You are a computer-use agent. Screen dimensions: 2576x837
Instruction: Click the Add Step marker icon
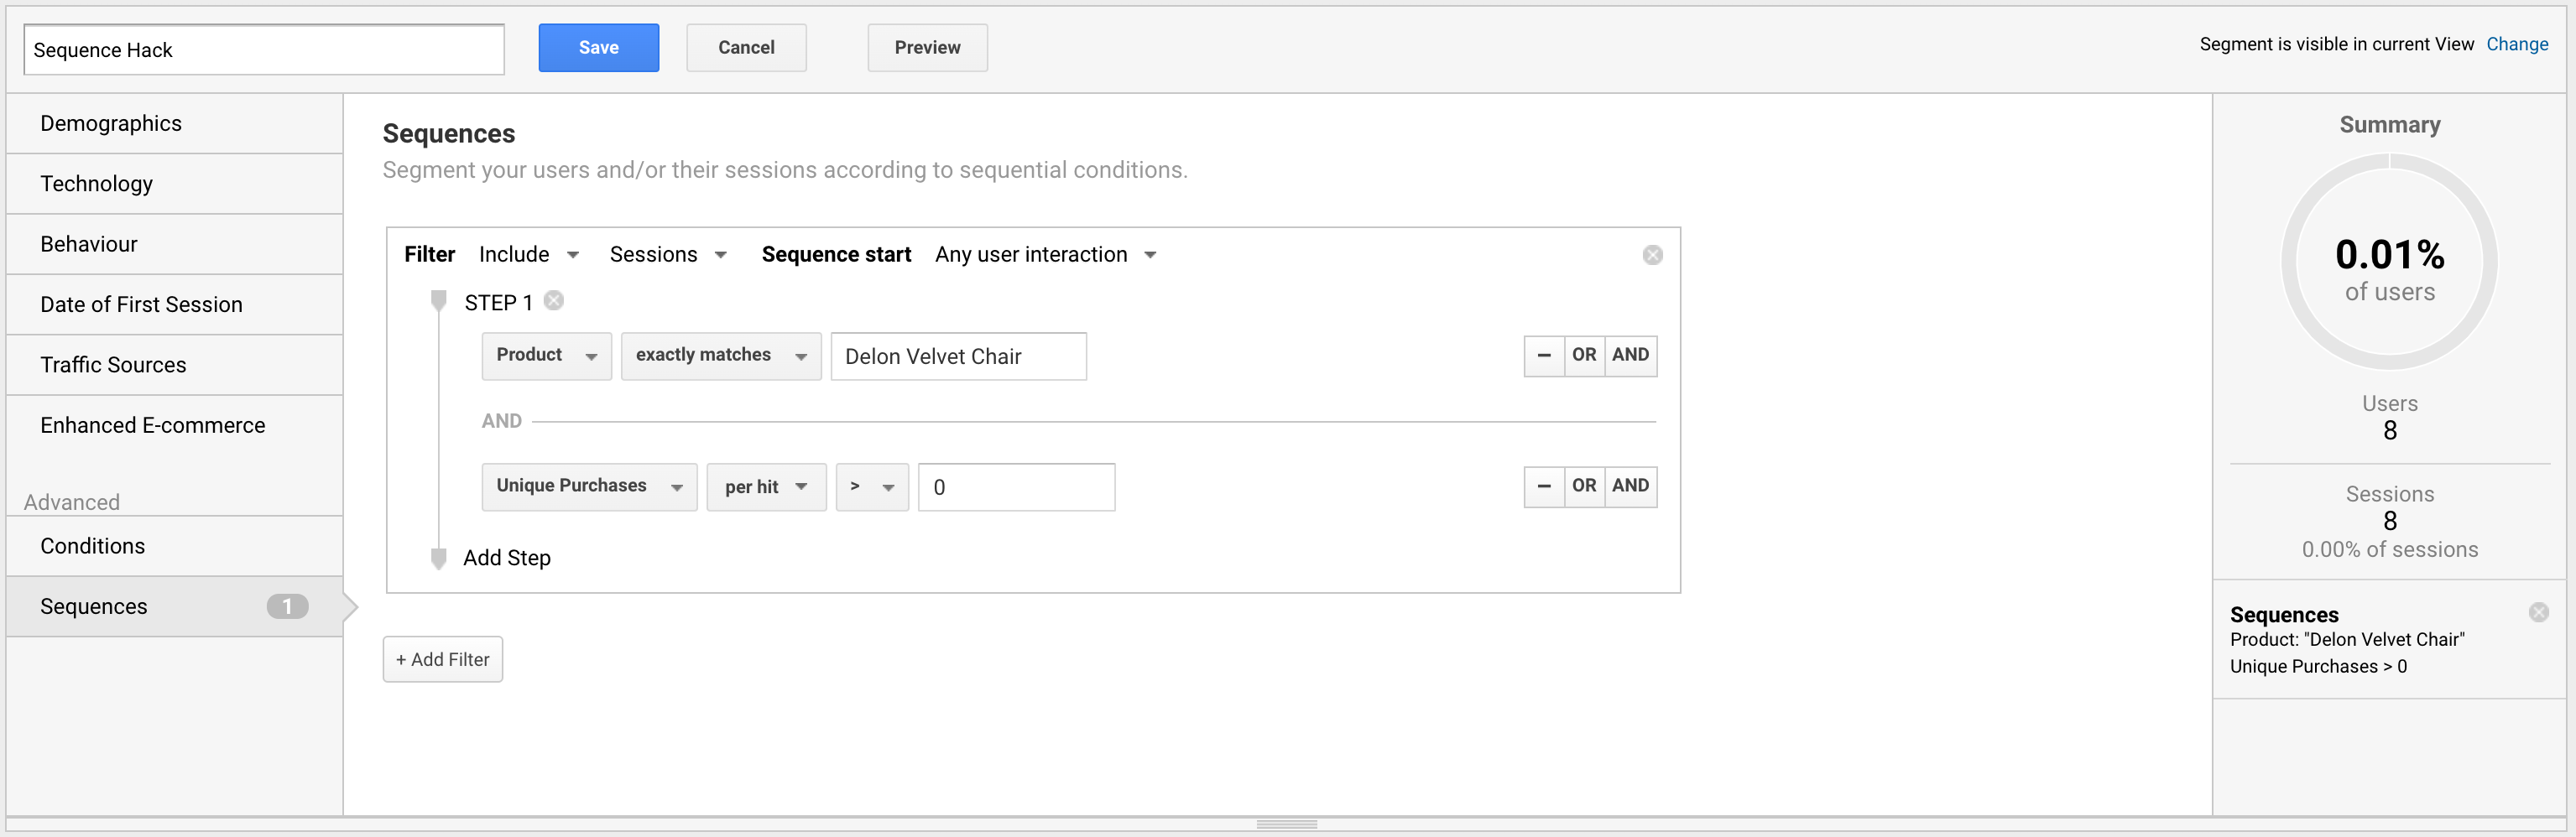(x=438, y=558)
